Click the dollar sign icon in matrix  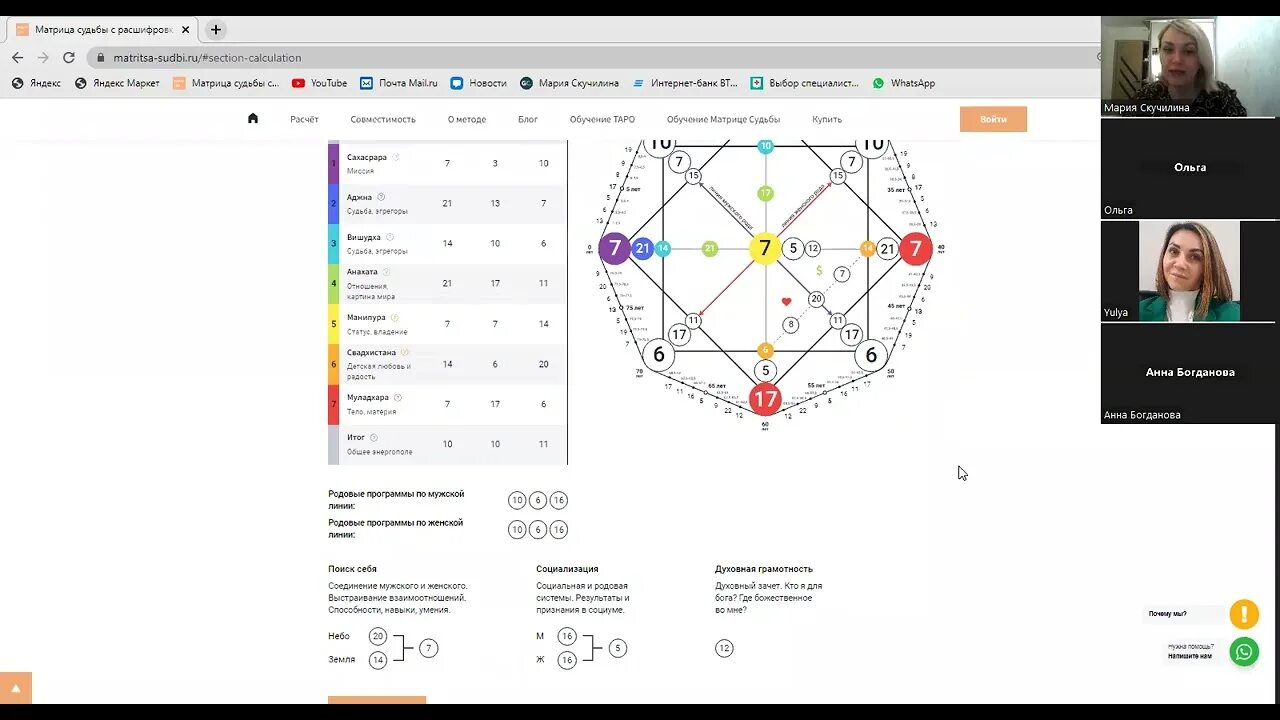point(819,270)
